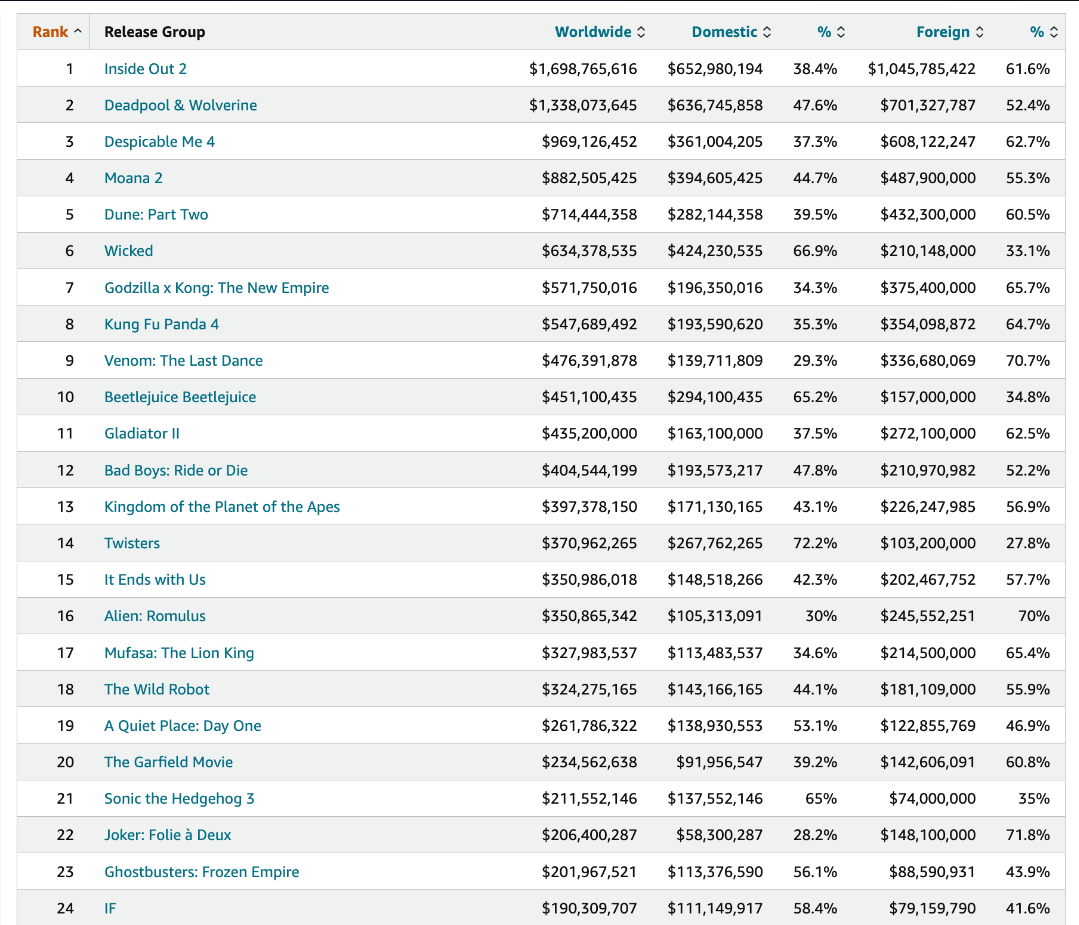Select Venom foreign percentage 70.7%
This screenshot has width=1079, height=925.
1027,361
